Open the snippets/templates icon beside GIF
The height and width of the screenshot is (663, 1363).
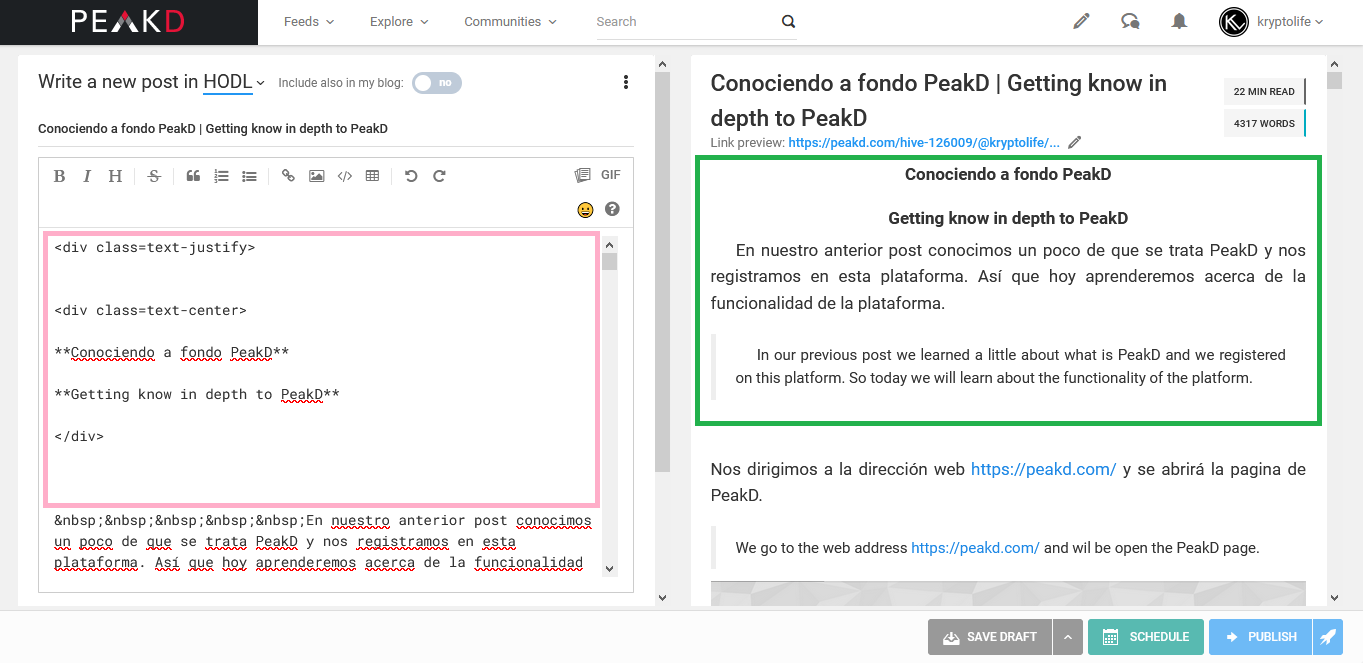click(x=582, y=175)
